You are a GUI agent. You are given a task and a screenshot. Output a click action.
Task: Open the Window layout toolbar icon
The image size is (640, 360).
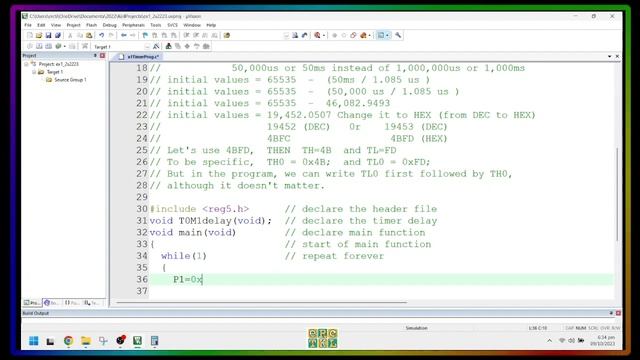point(381,36)
